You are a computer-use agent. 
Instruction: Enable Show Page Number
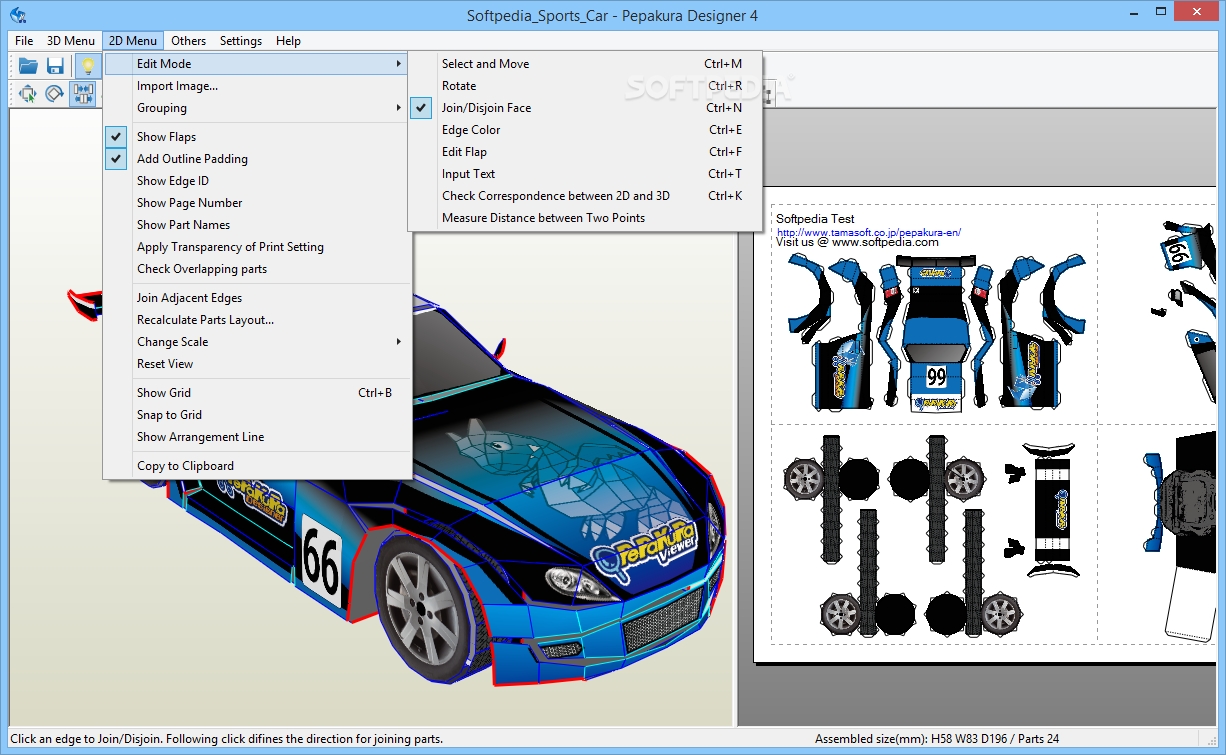[258, 203]
